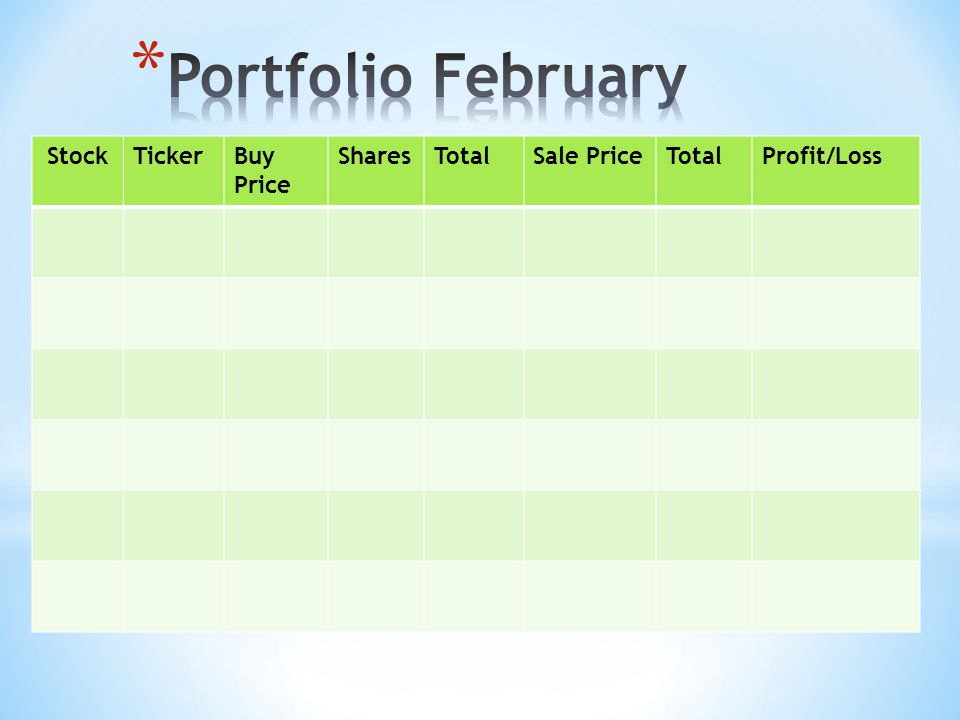Click the first empty cell under Stock
This screenshot has height=720, width=960.
click(78, 242)
